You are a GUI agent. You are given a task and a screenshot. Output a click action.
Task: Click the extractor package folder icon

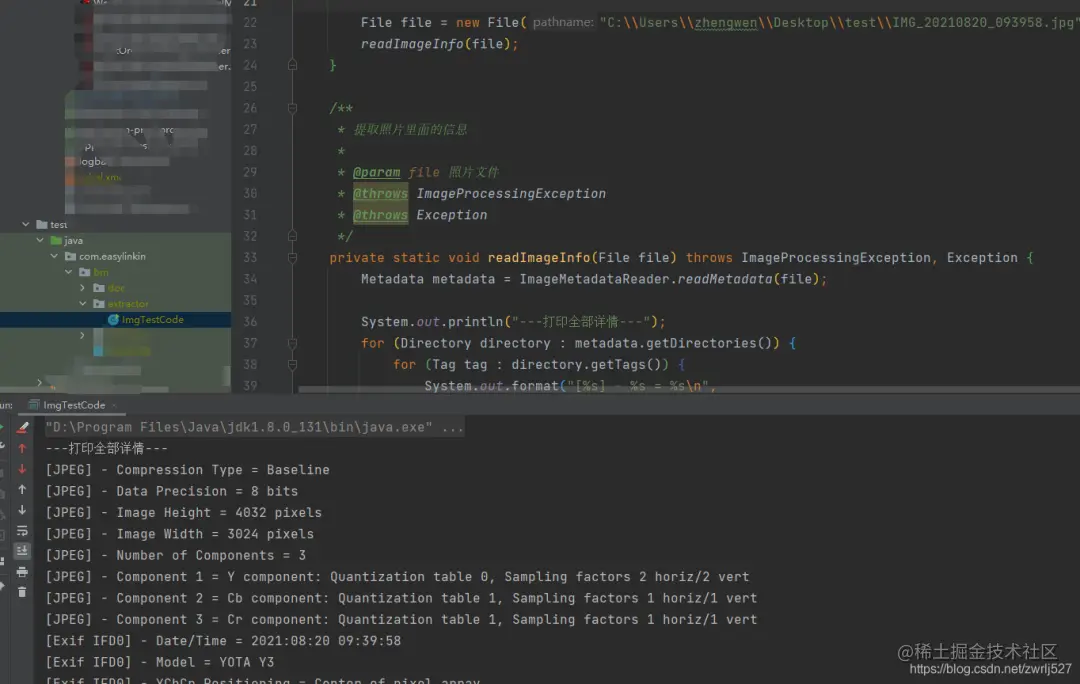(99, 304)
